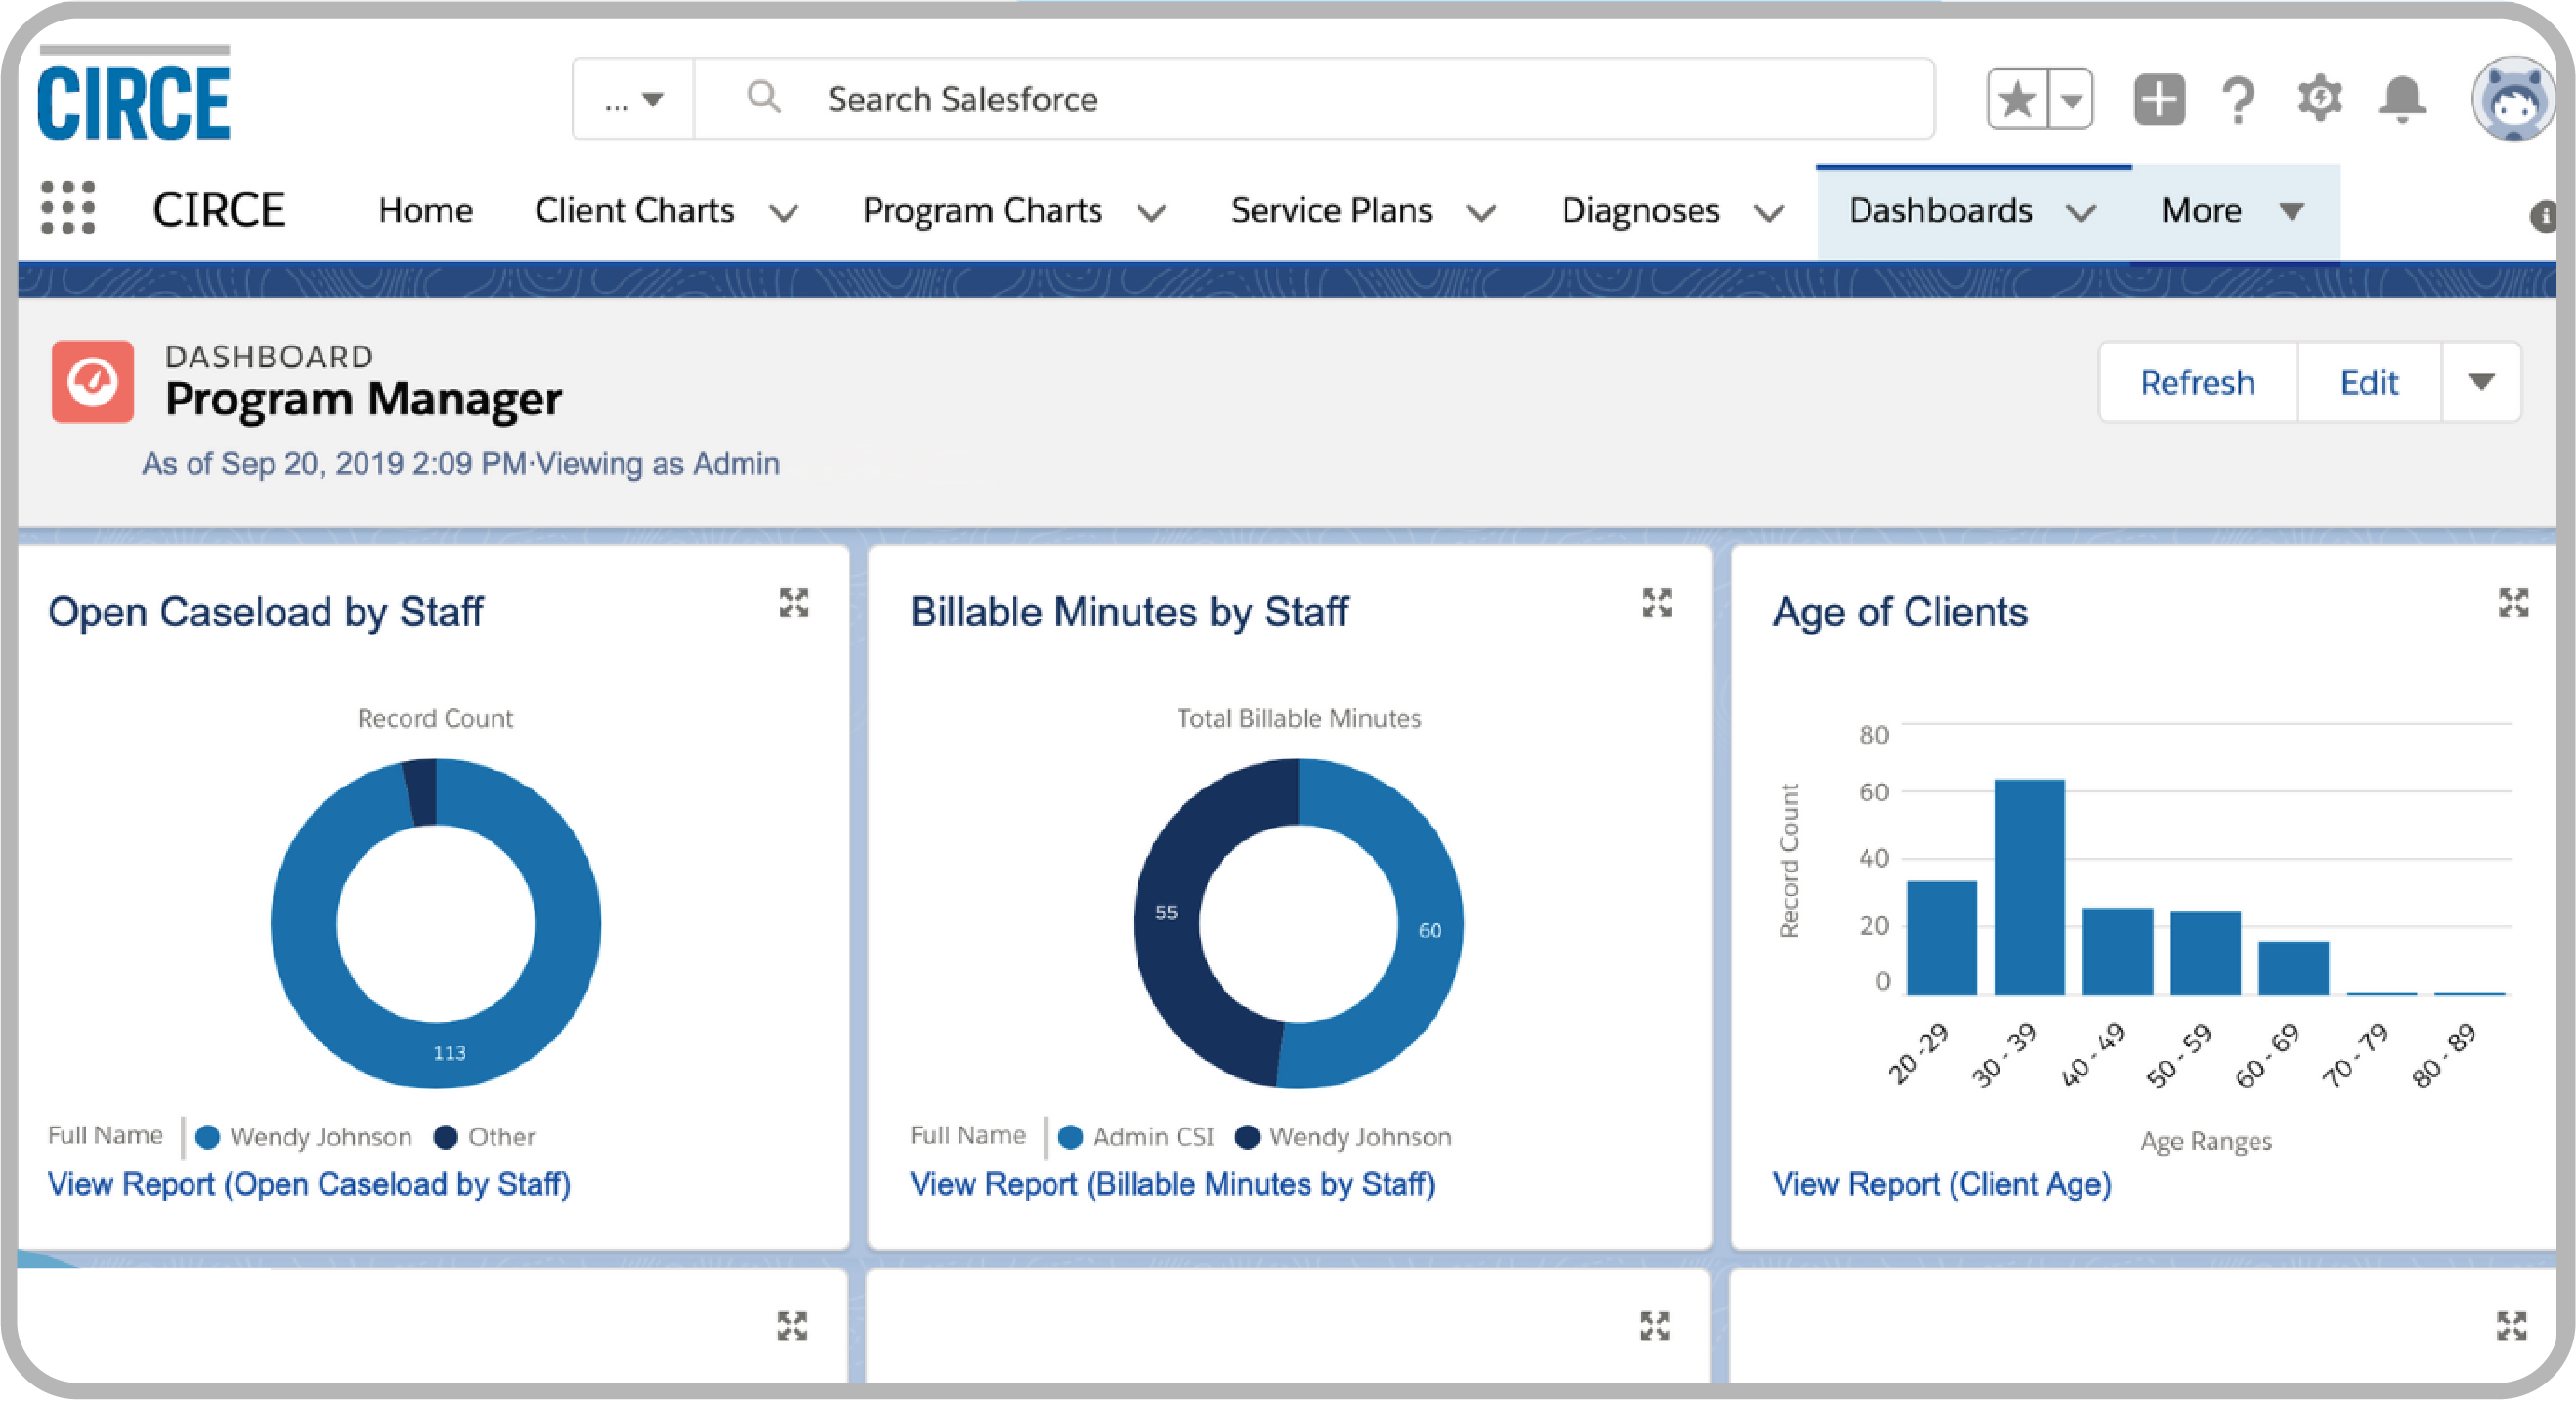Click the 40 - 49 age bar
The image size is (2576, 1404).
(2117, 951)
